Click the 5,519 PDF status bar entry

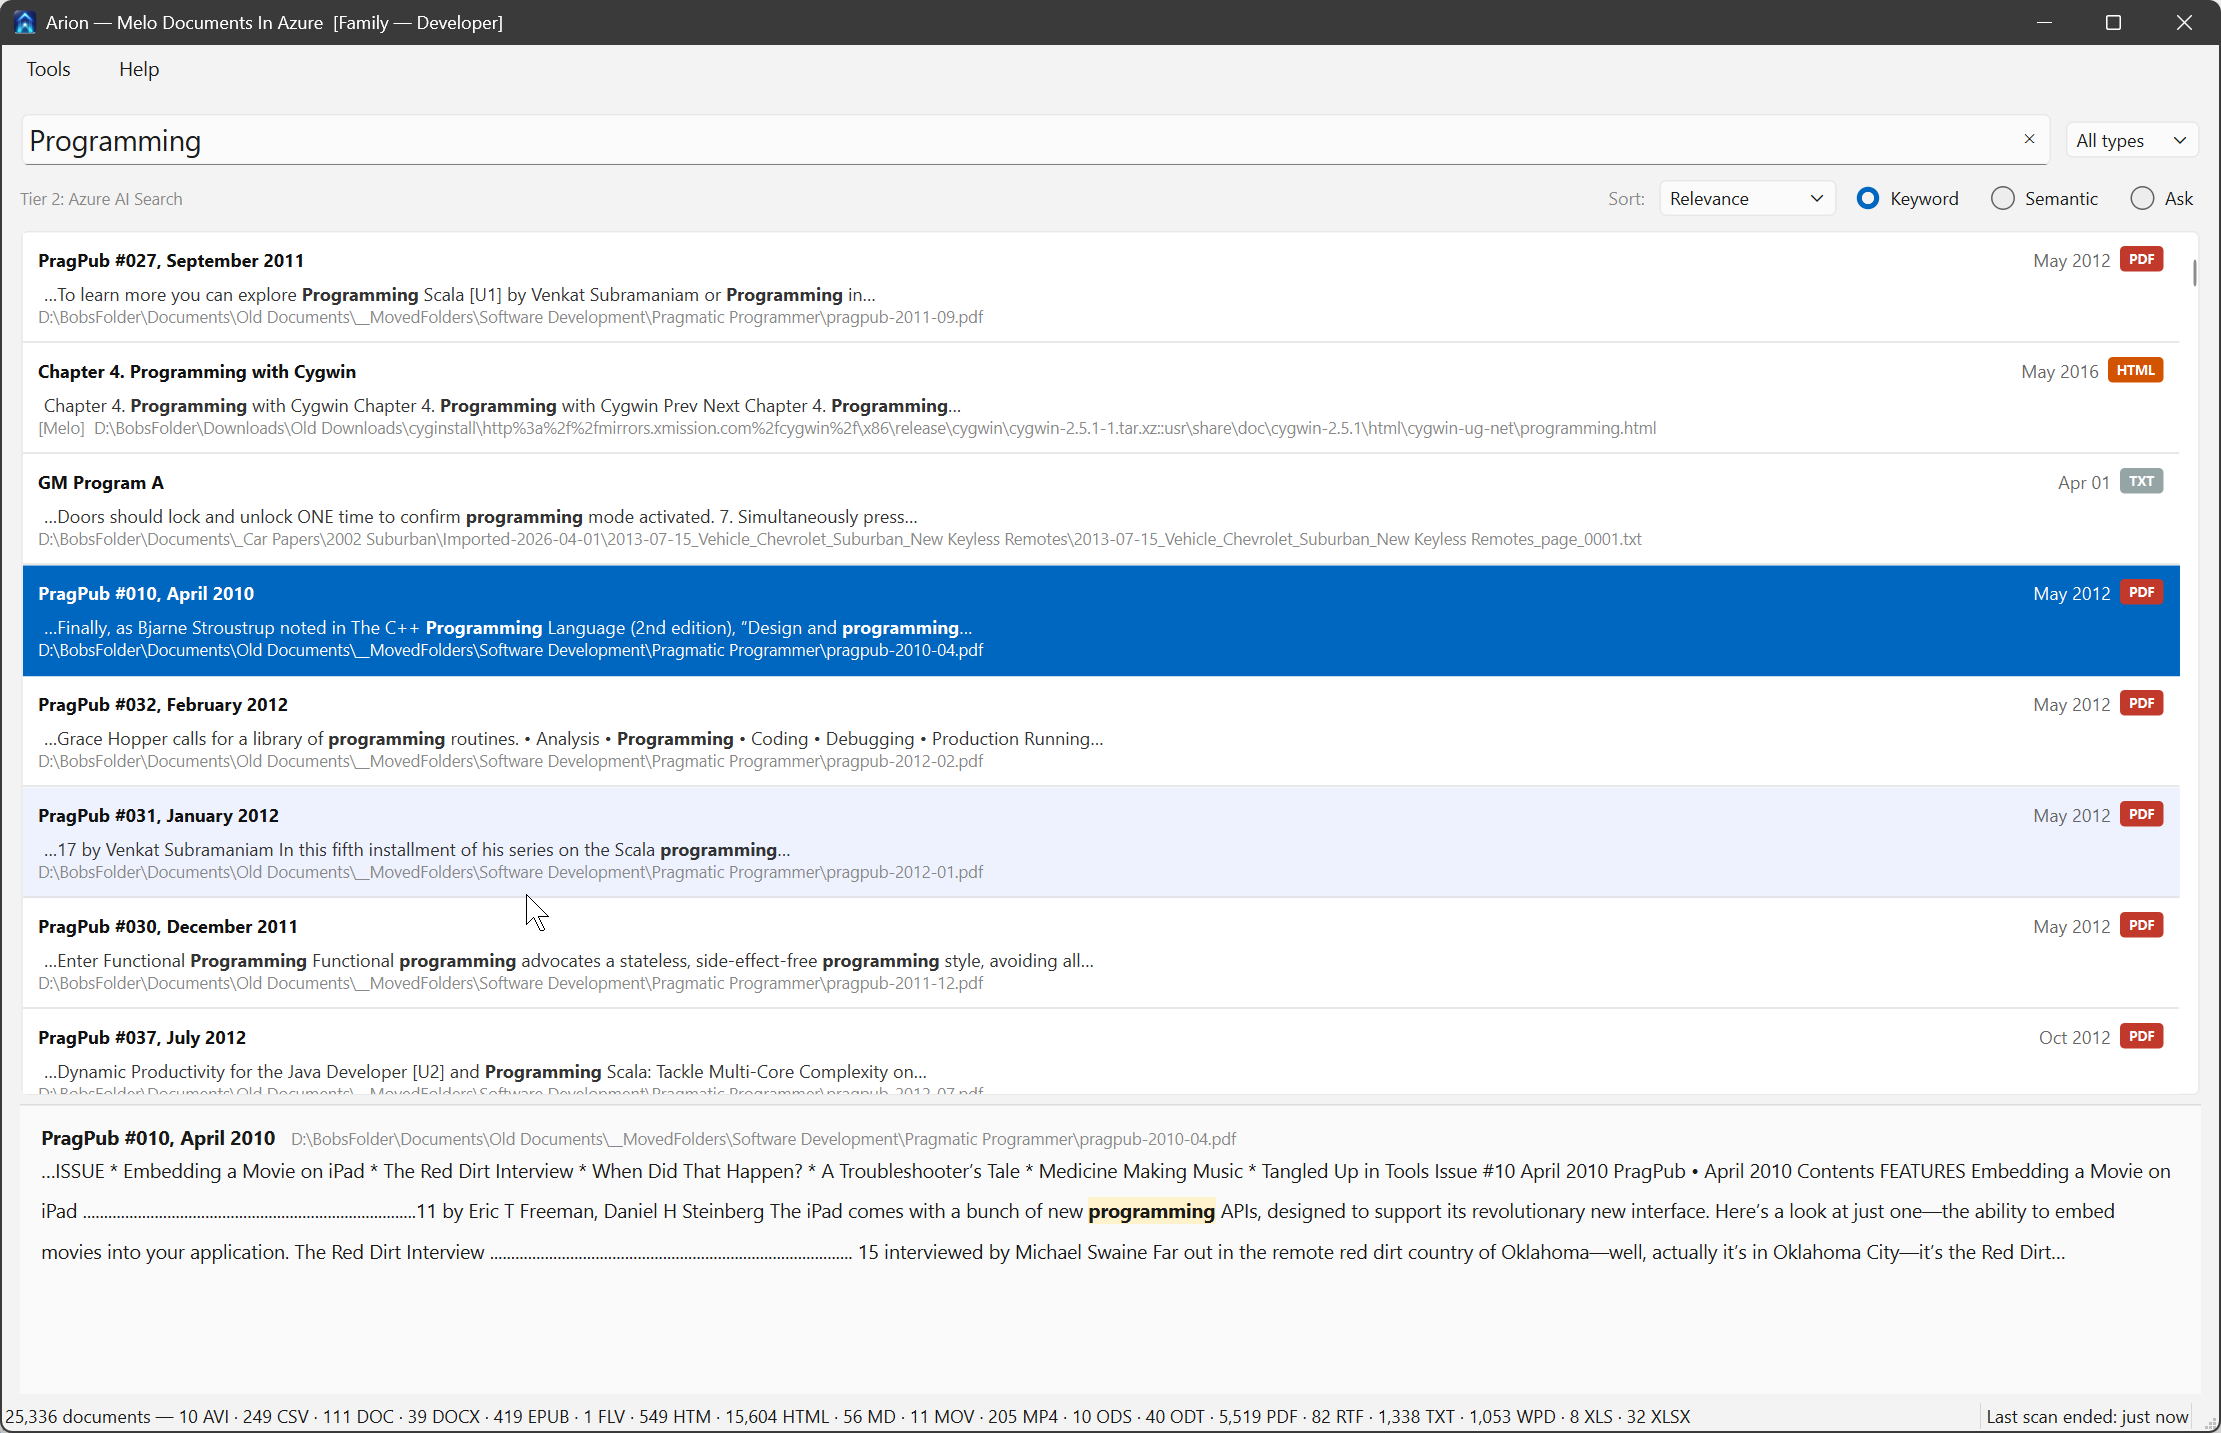[1257, 1416]
